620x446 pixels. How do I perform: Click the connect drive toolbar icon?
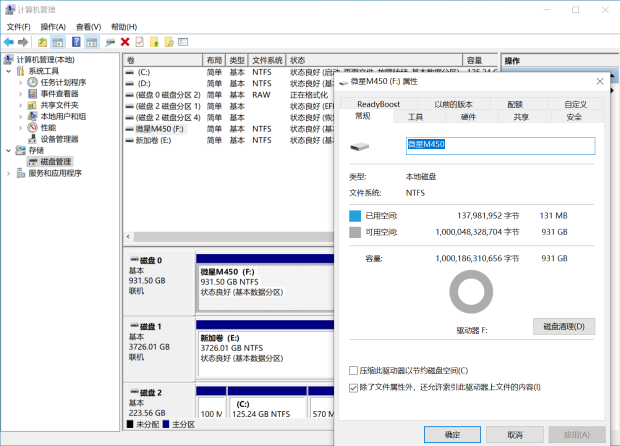point(110,42)
